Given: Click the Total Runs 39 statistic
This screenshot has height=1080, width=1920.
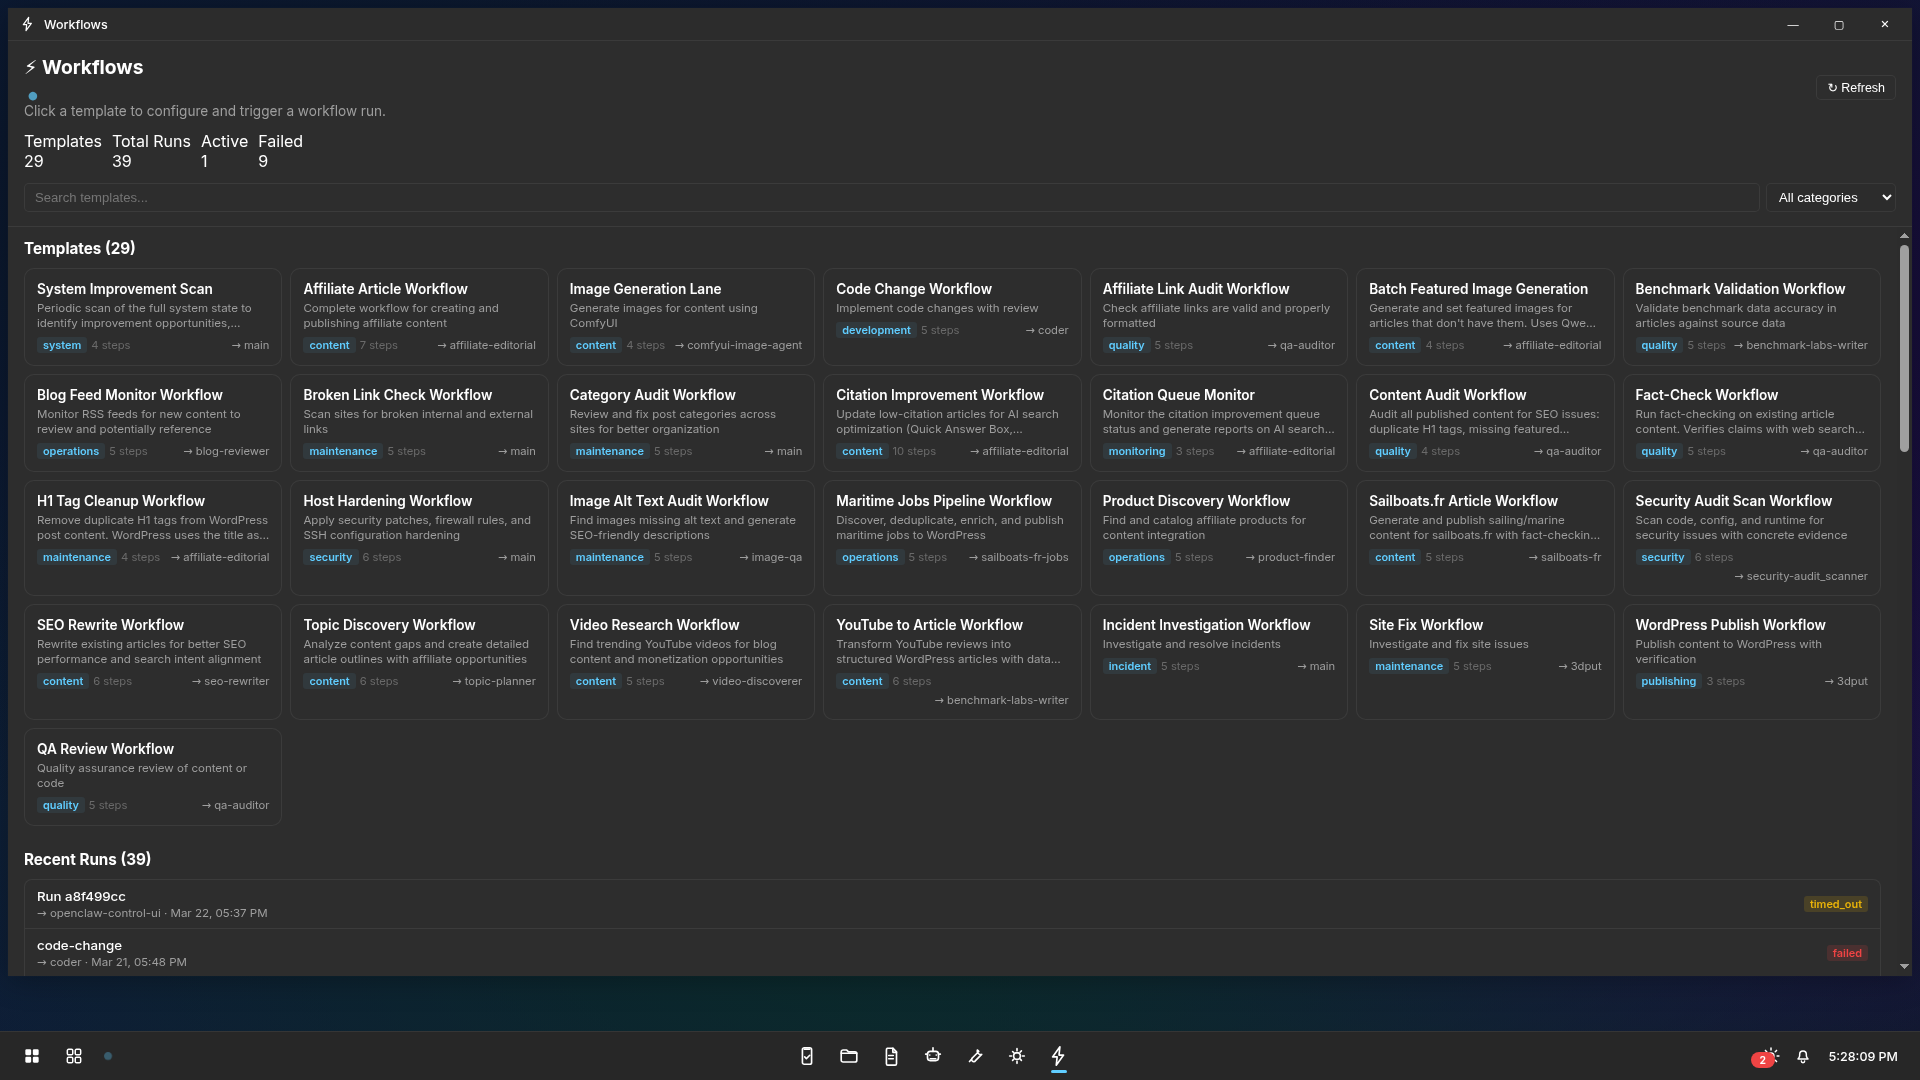Looking at the screenshot, I should (x=151, y=151).
